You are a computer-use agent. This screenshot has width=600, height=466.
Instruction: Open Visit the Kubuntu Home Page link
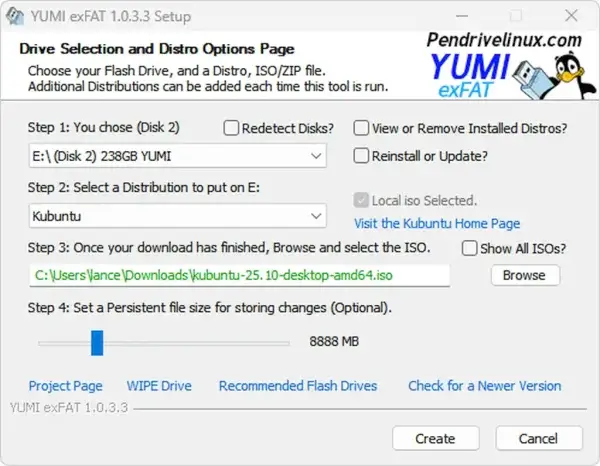[x=437, y=223]
